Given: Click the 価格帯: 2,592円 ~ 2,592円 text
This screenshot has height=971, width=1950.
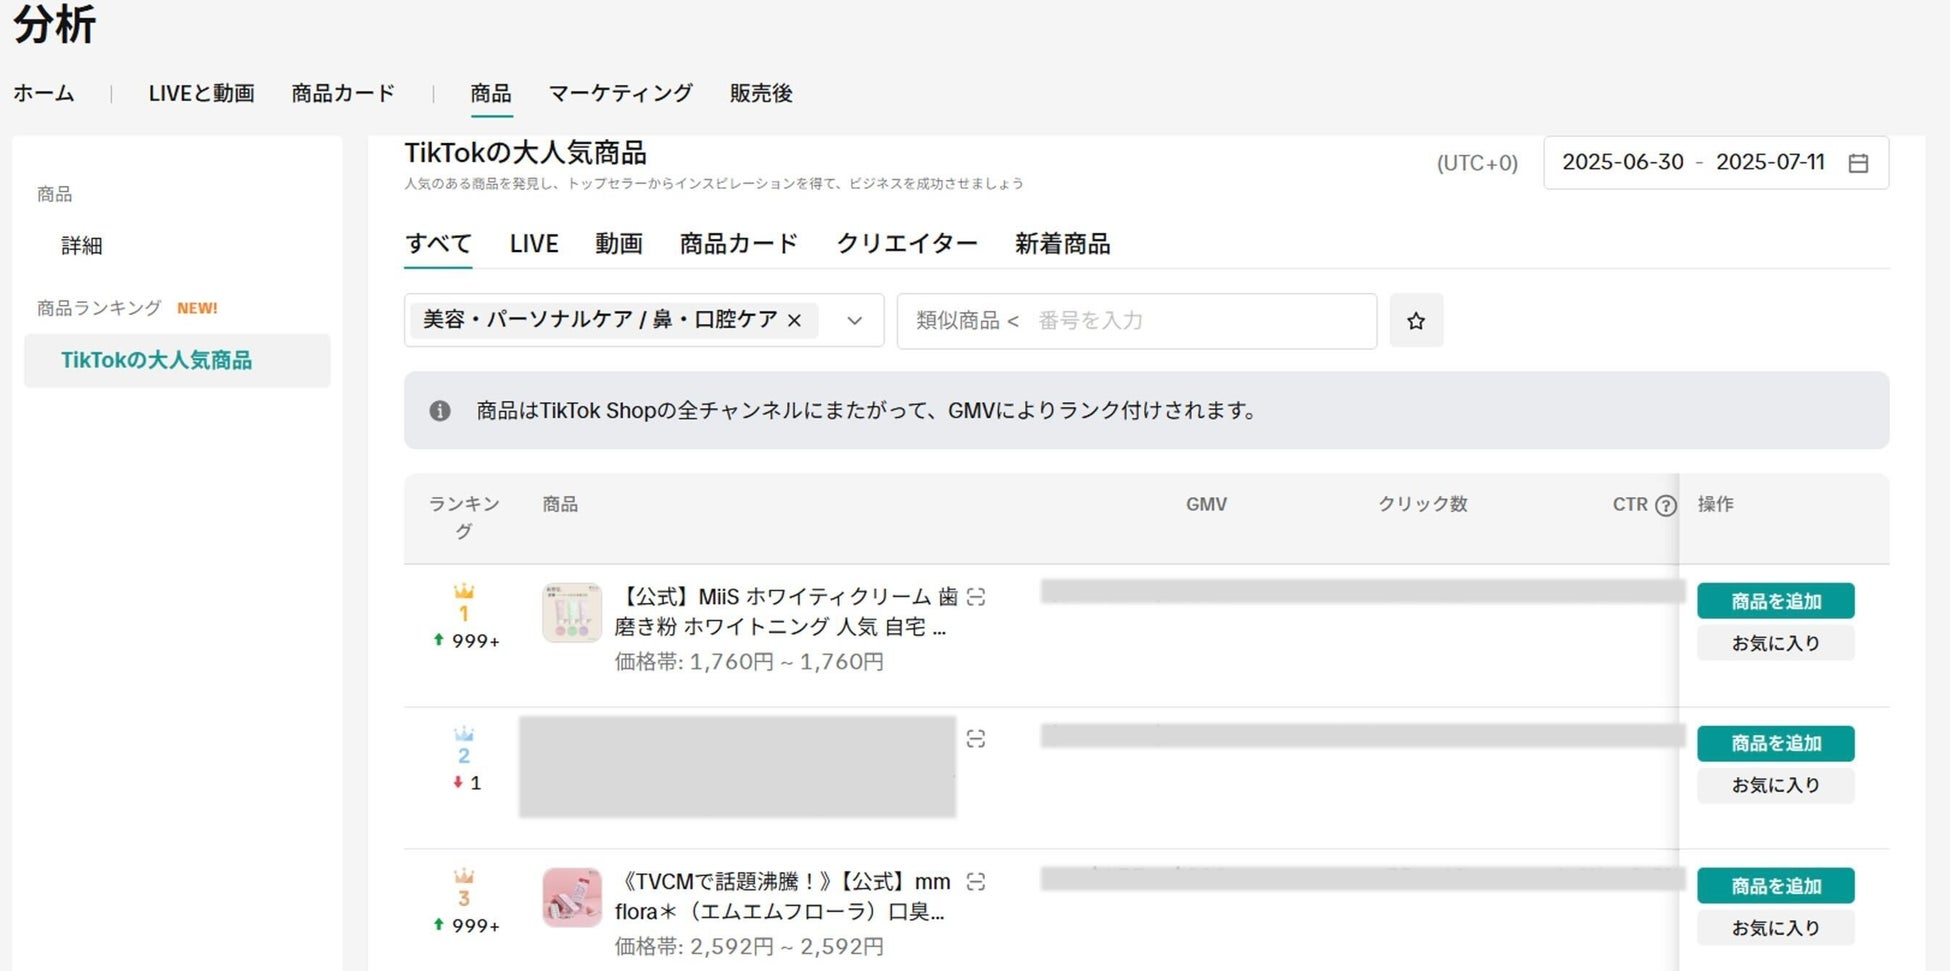Looking at the screenshot, I should pos(749,947).
